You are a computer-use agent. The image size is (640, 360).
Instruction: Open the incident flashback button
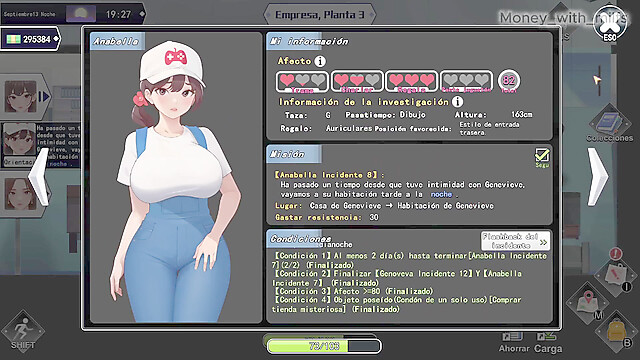pos(515,241)
